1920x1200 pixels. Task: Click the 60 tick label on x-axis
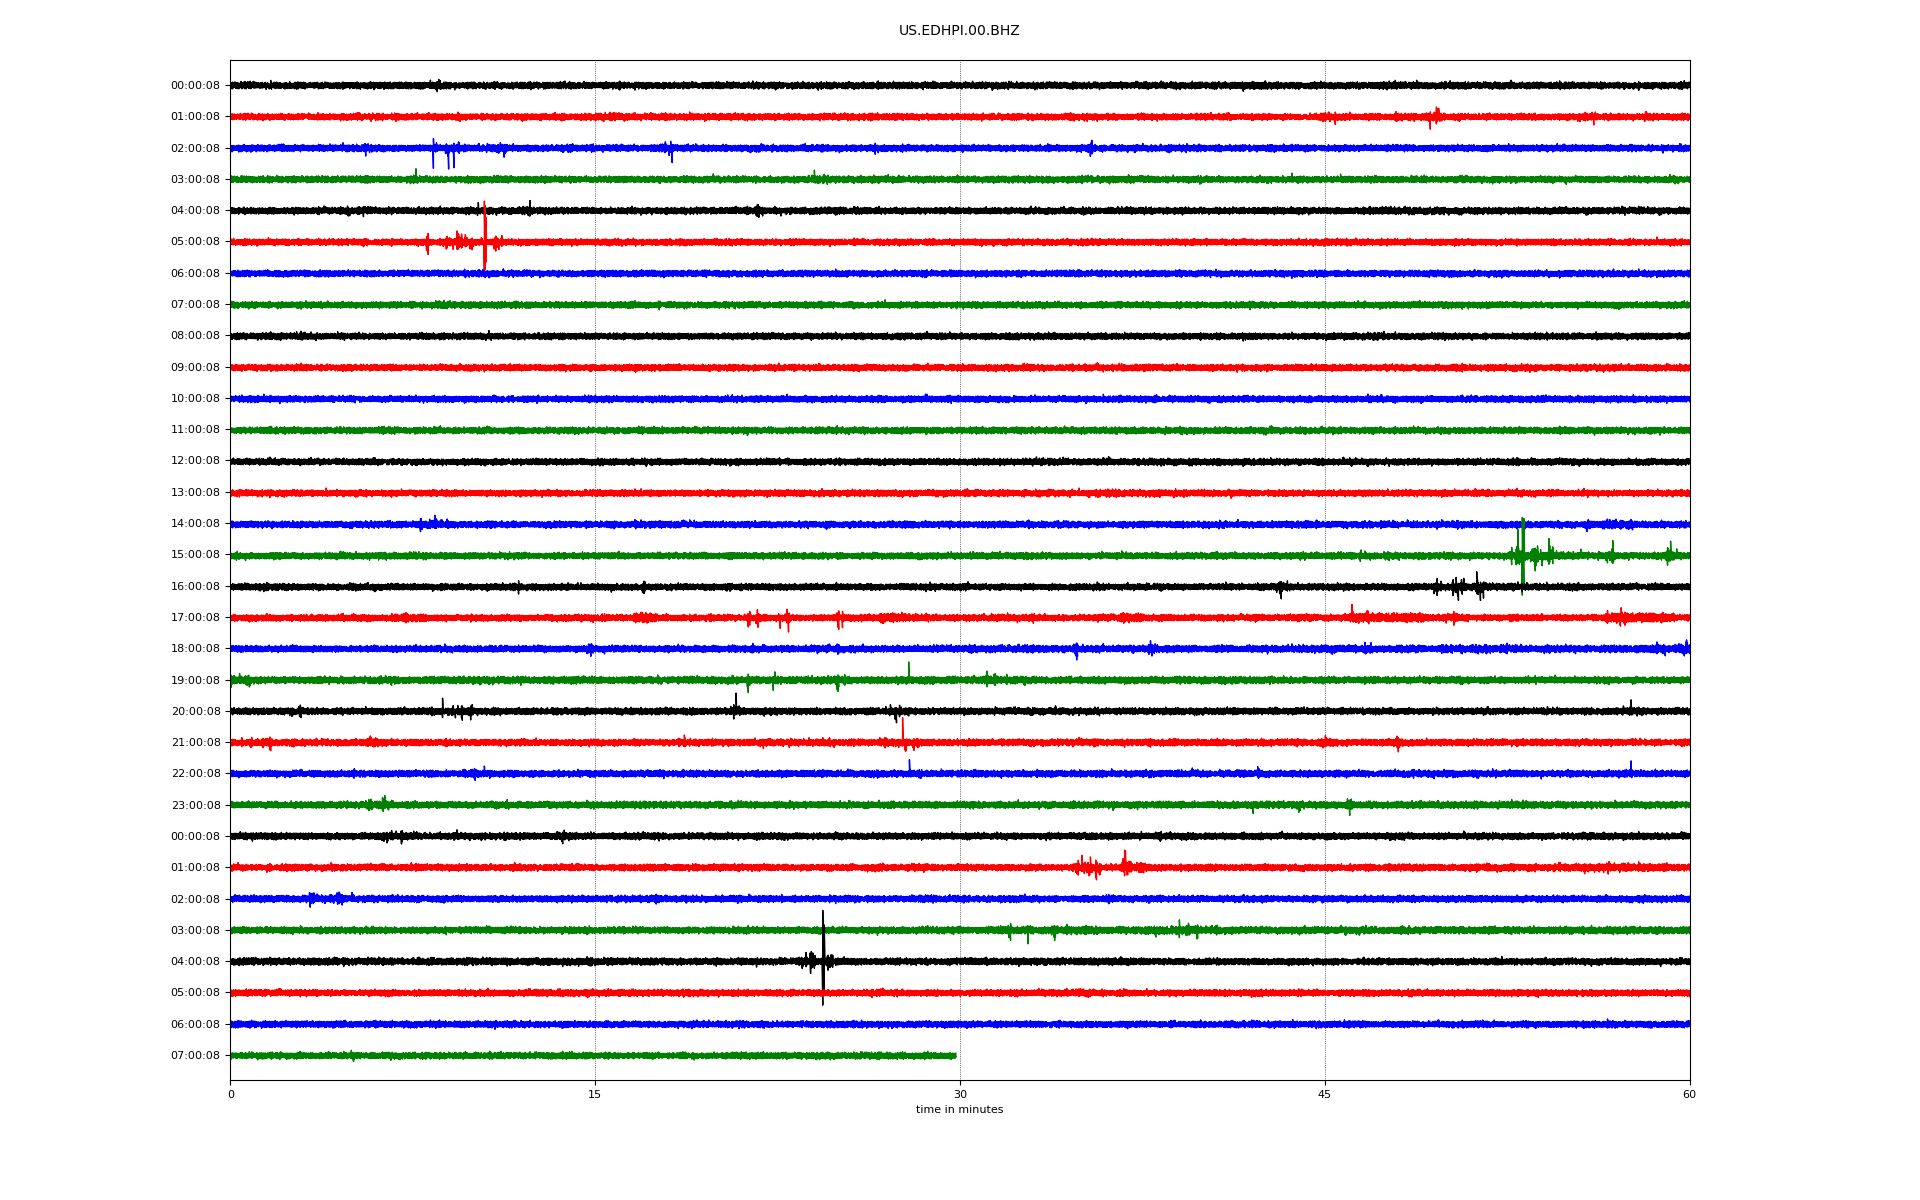click(1689, 1094)
